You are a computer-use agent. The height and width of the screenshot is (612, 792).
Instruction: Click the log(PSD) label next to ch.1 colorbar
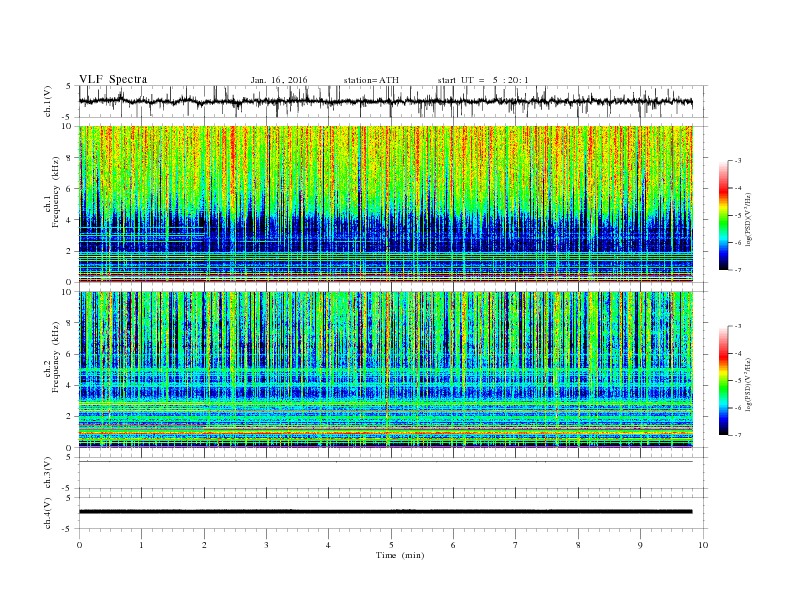[749, 218]
